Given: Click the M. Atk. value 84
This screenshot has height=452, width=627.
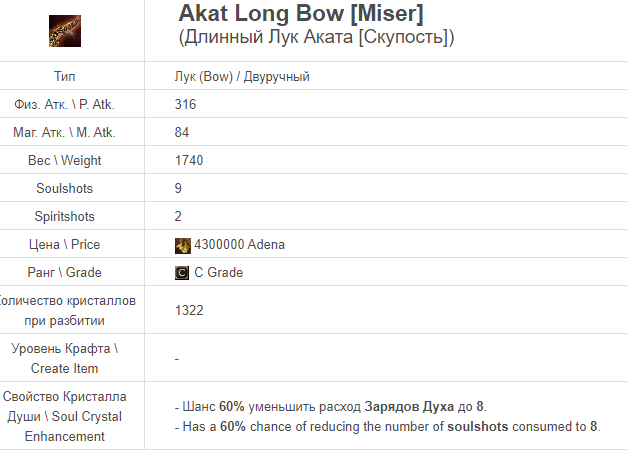Looking at the screenshot, I should coord(182,132).
